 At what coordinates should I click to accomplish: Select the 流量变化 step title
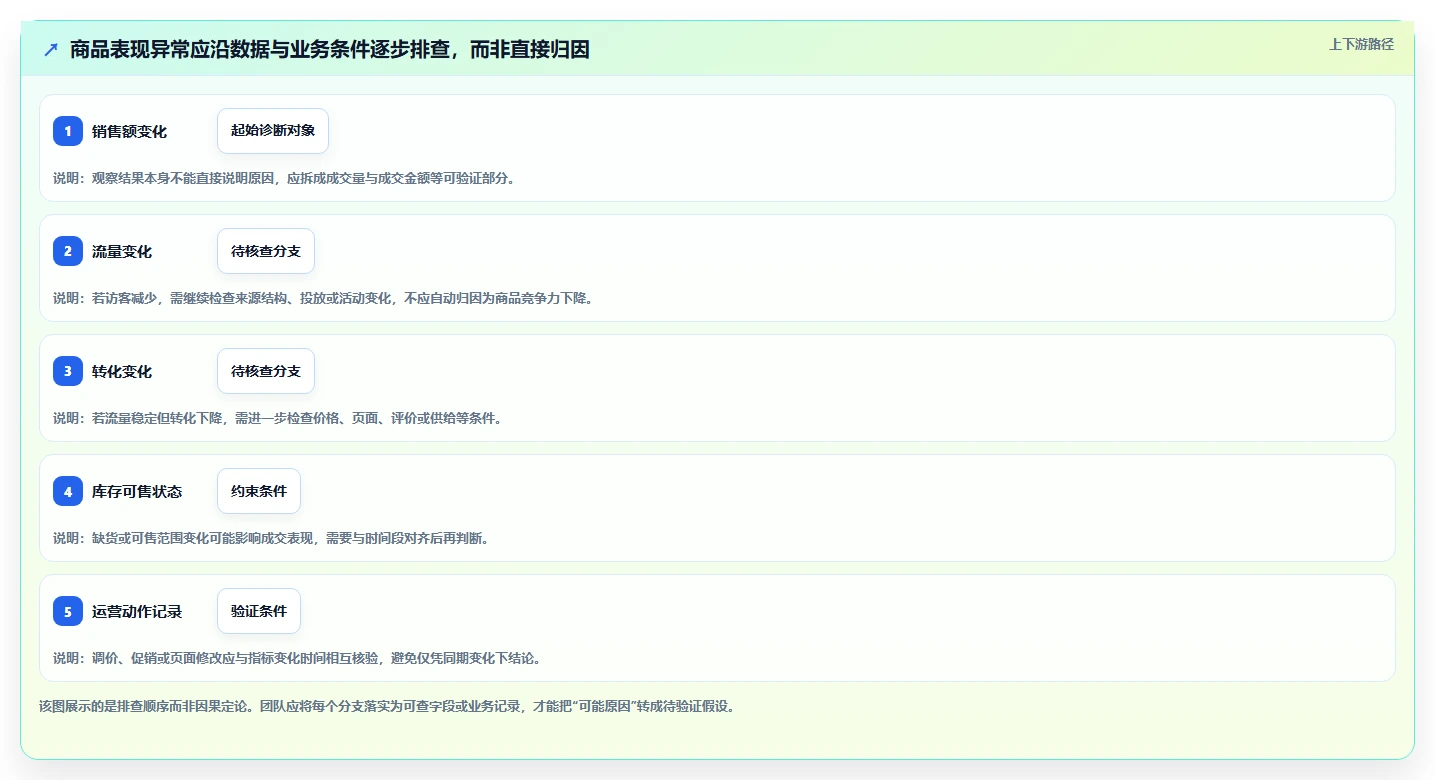[x=122, y=251]
